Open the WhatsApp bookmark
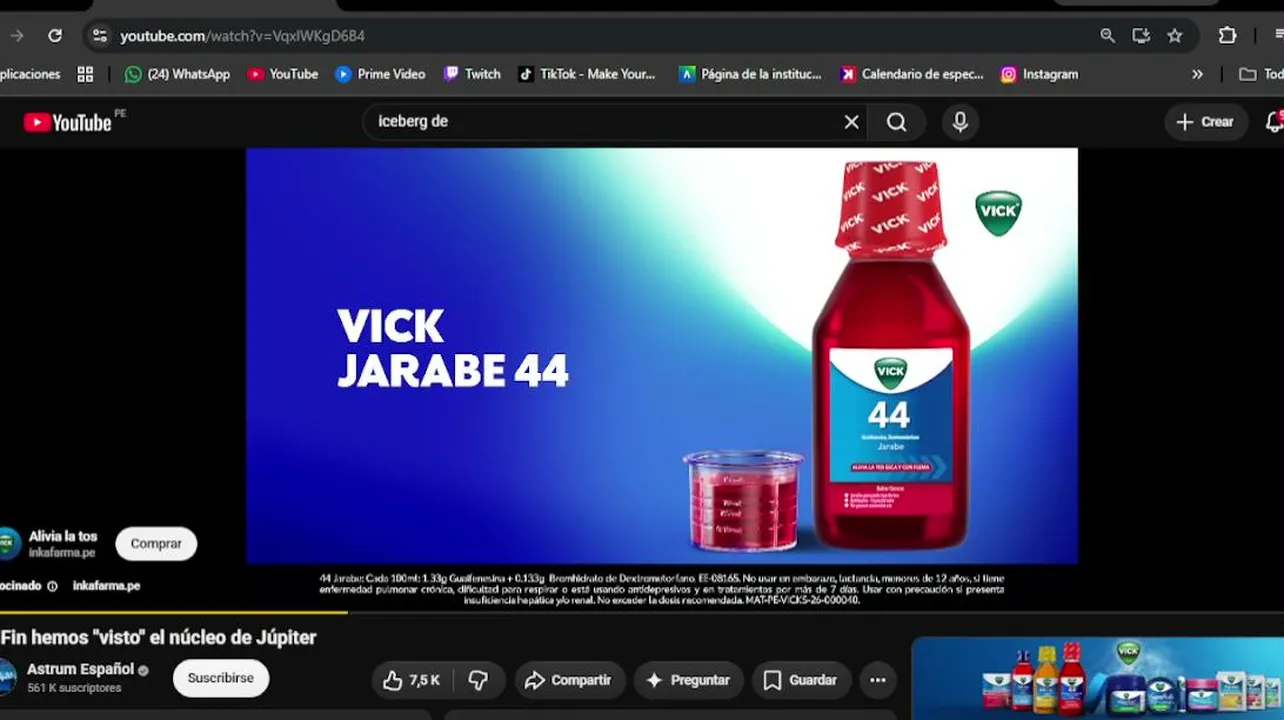The width and height of the screenshot is (1284, 720). click(x=177, y=74)
